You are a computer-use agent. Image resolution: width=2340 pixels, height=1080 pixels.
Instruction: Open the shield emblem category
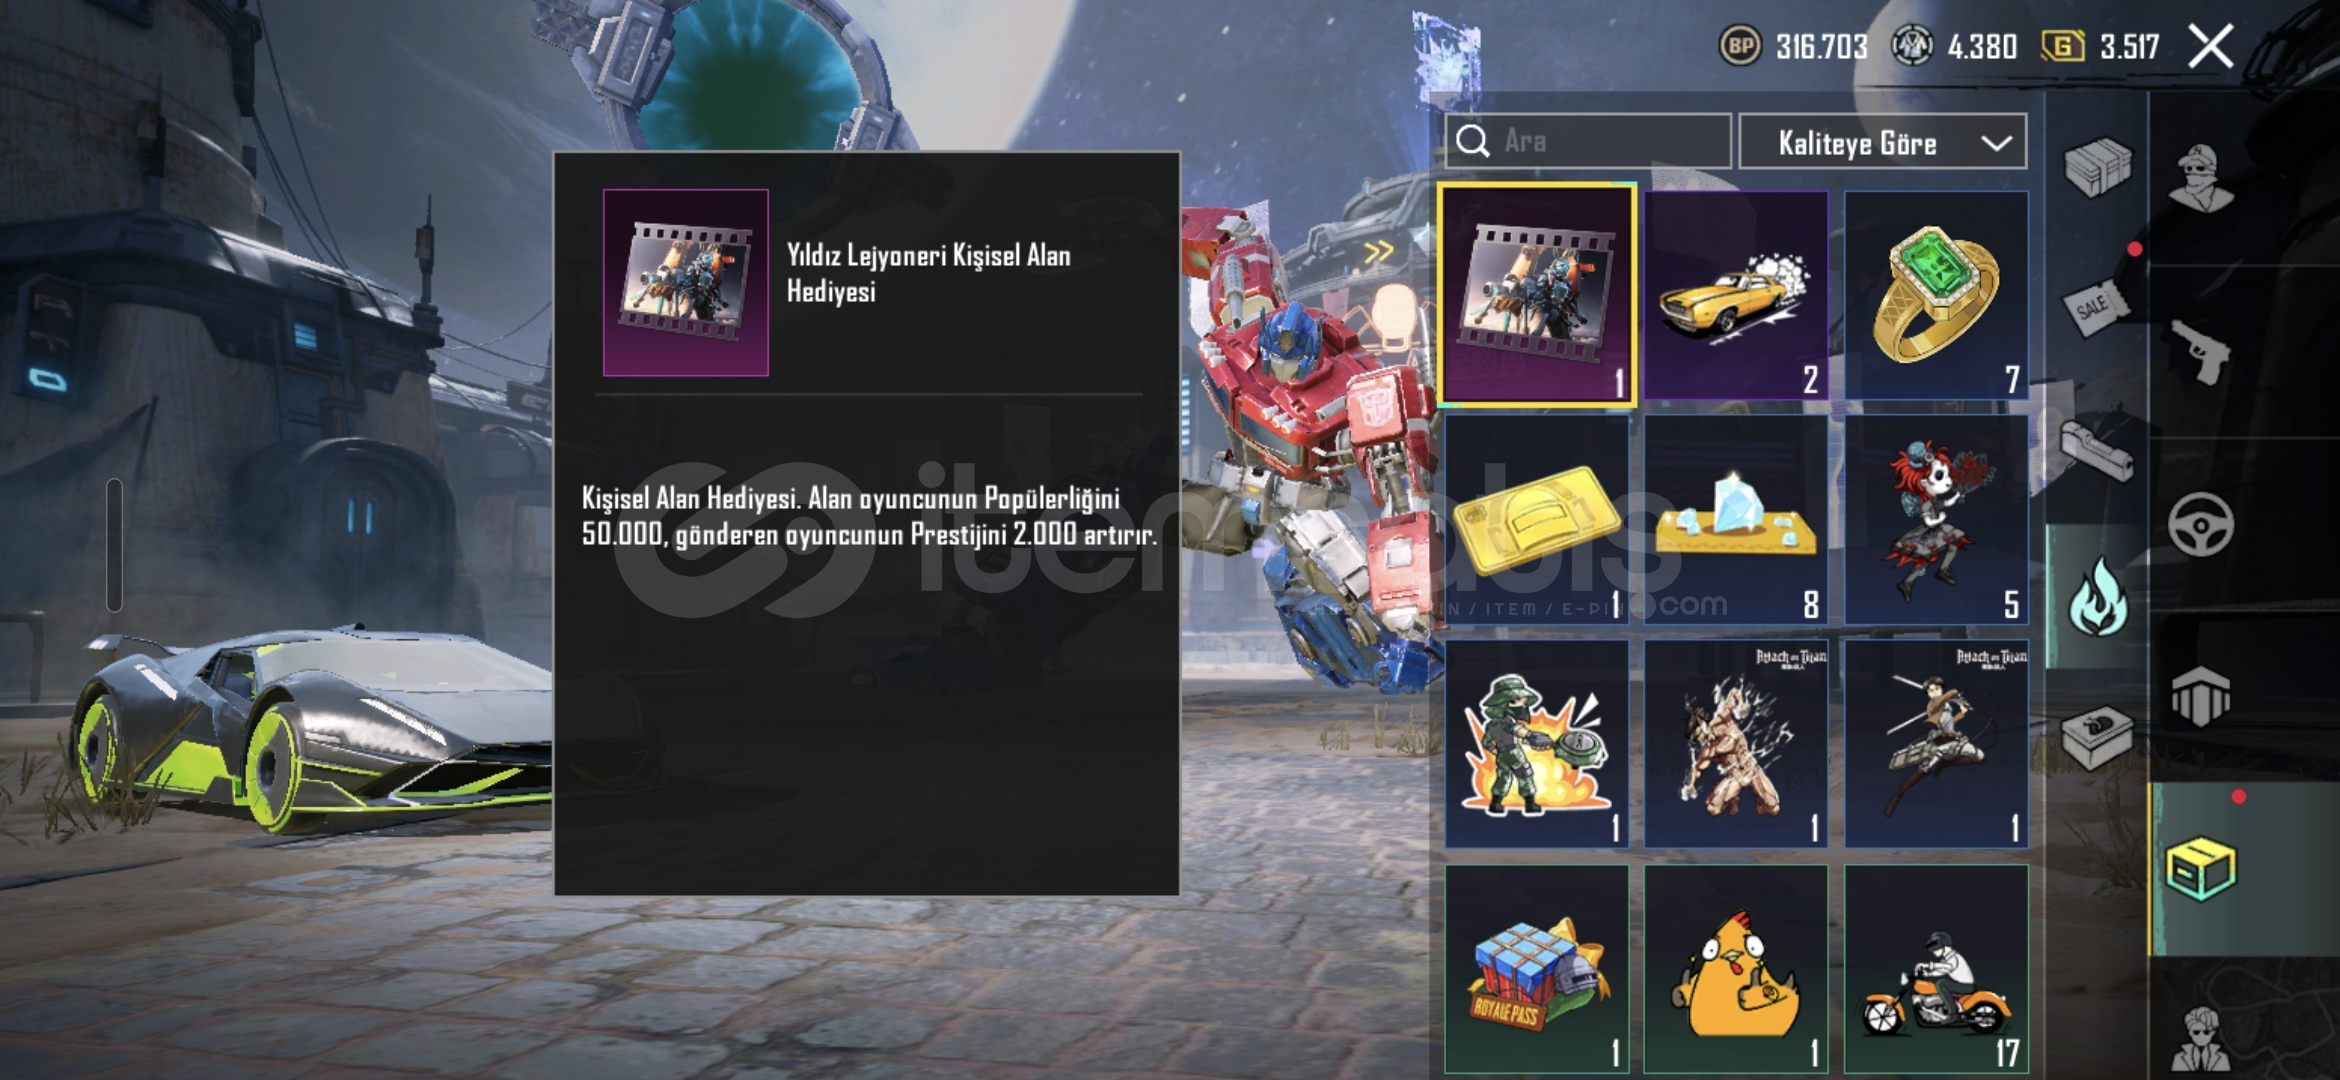[x=2200, y=696]
